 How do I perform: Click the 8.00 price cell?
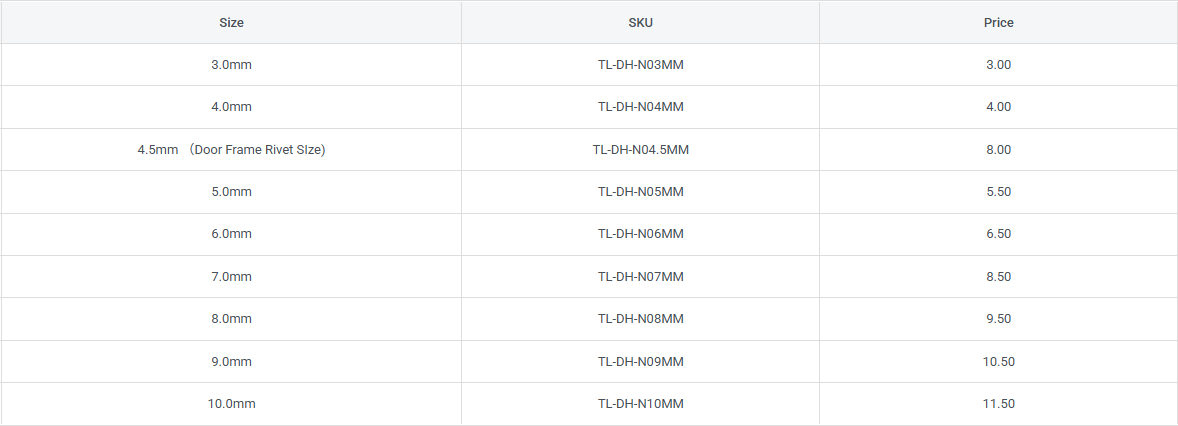(998, 150)
